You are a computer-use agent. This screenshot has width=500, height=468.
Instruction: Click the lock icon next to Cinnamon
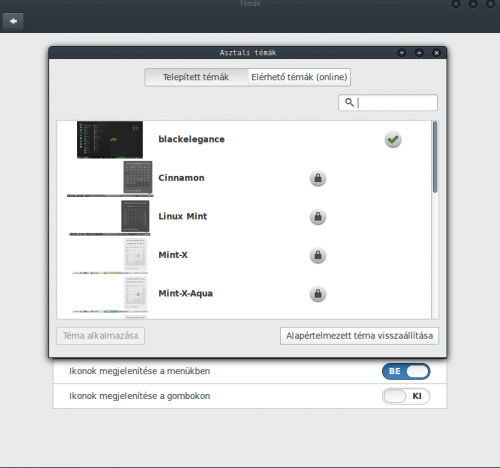318,178
